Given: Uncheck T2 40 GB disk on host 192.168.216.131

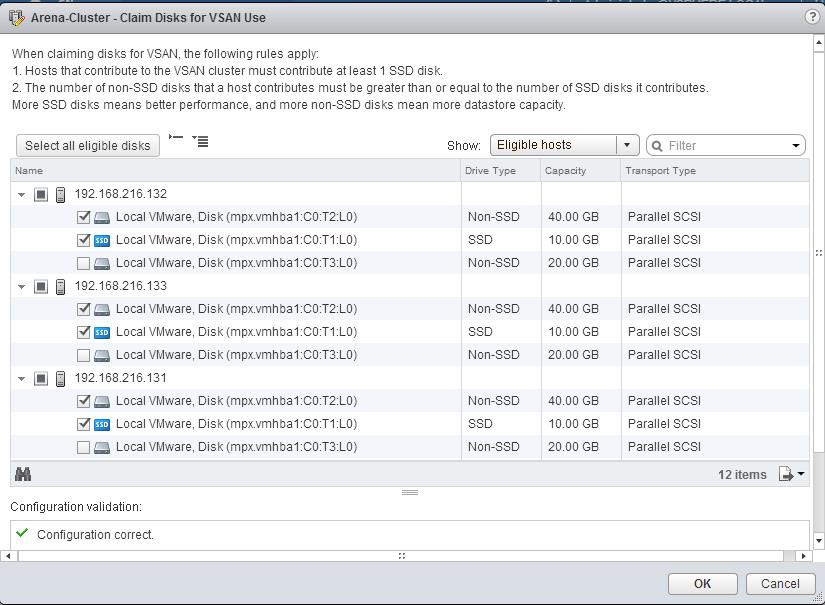Looking at the screenshot, I should pos(83,401).
